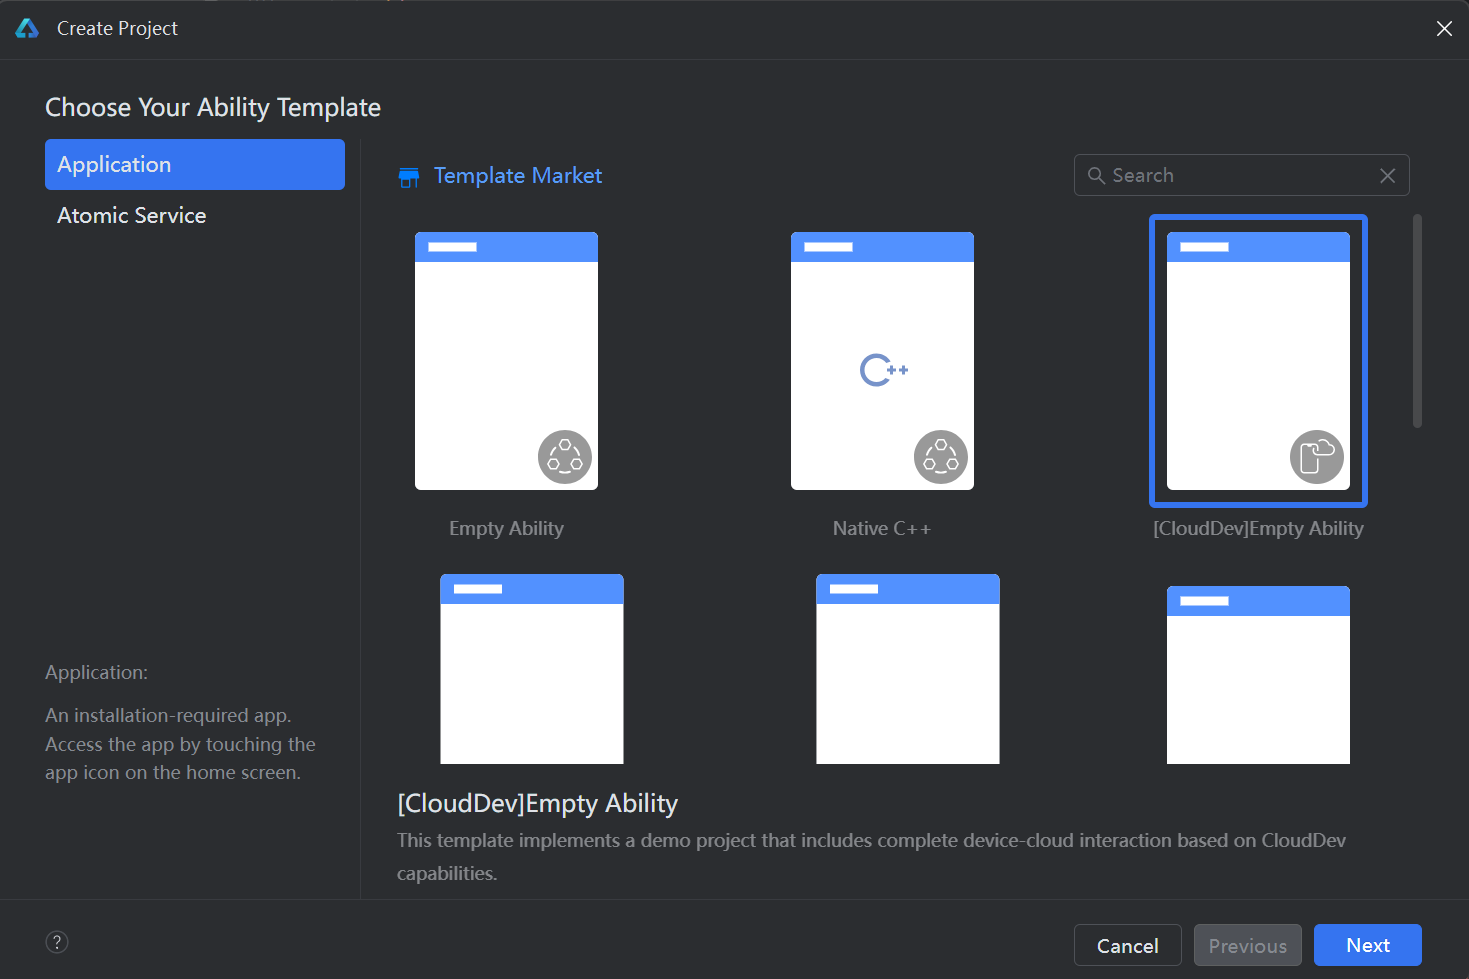This screenshot has width=1469, height=979.
Task: Focus the template Search field
Action: 1241,175
